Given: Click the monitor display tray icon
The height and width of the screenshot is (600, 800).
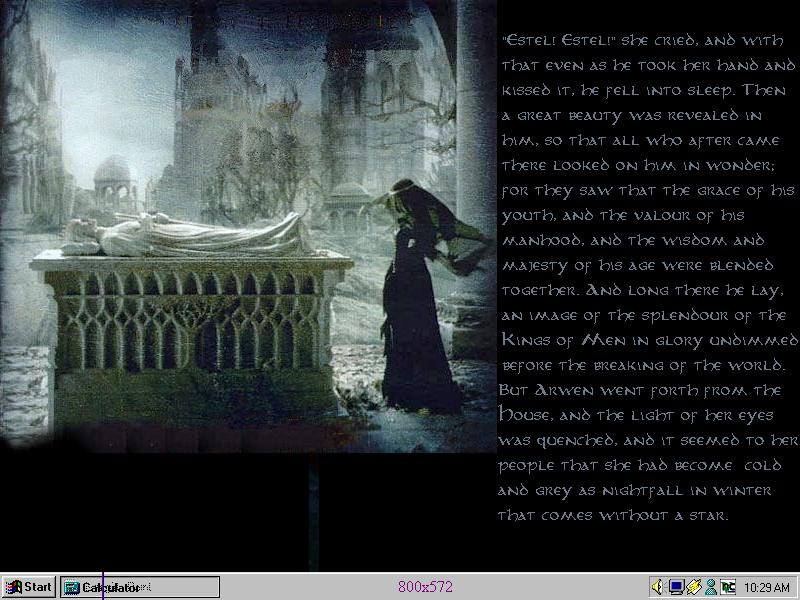Looking at the screenshot, I should (x=676, y=587).
